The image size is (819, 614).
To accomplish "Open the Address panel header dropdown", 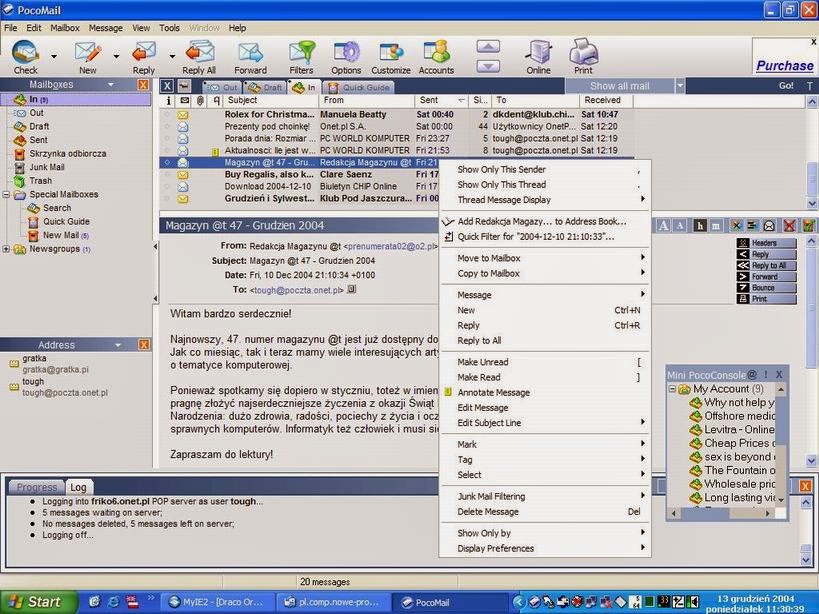I will click(x=118, y=345).
